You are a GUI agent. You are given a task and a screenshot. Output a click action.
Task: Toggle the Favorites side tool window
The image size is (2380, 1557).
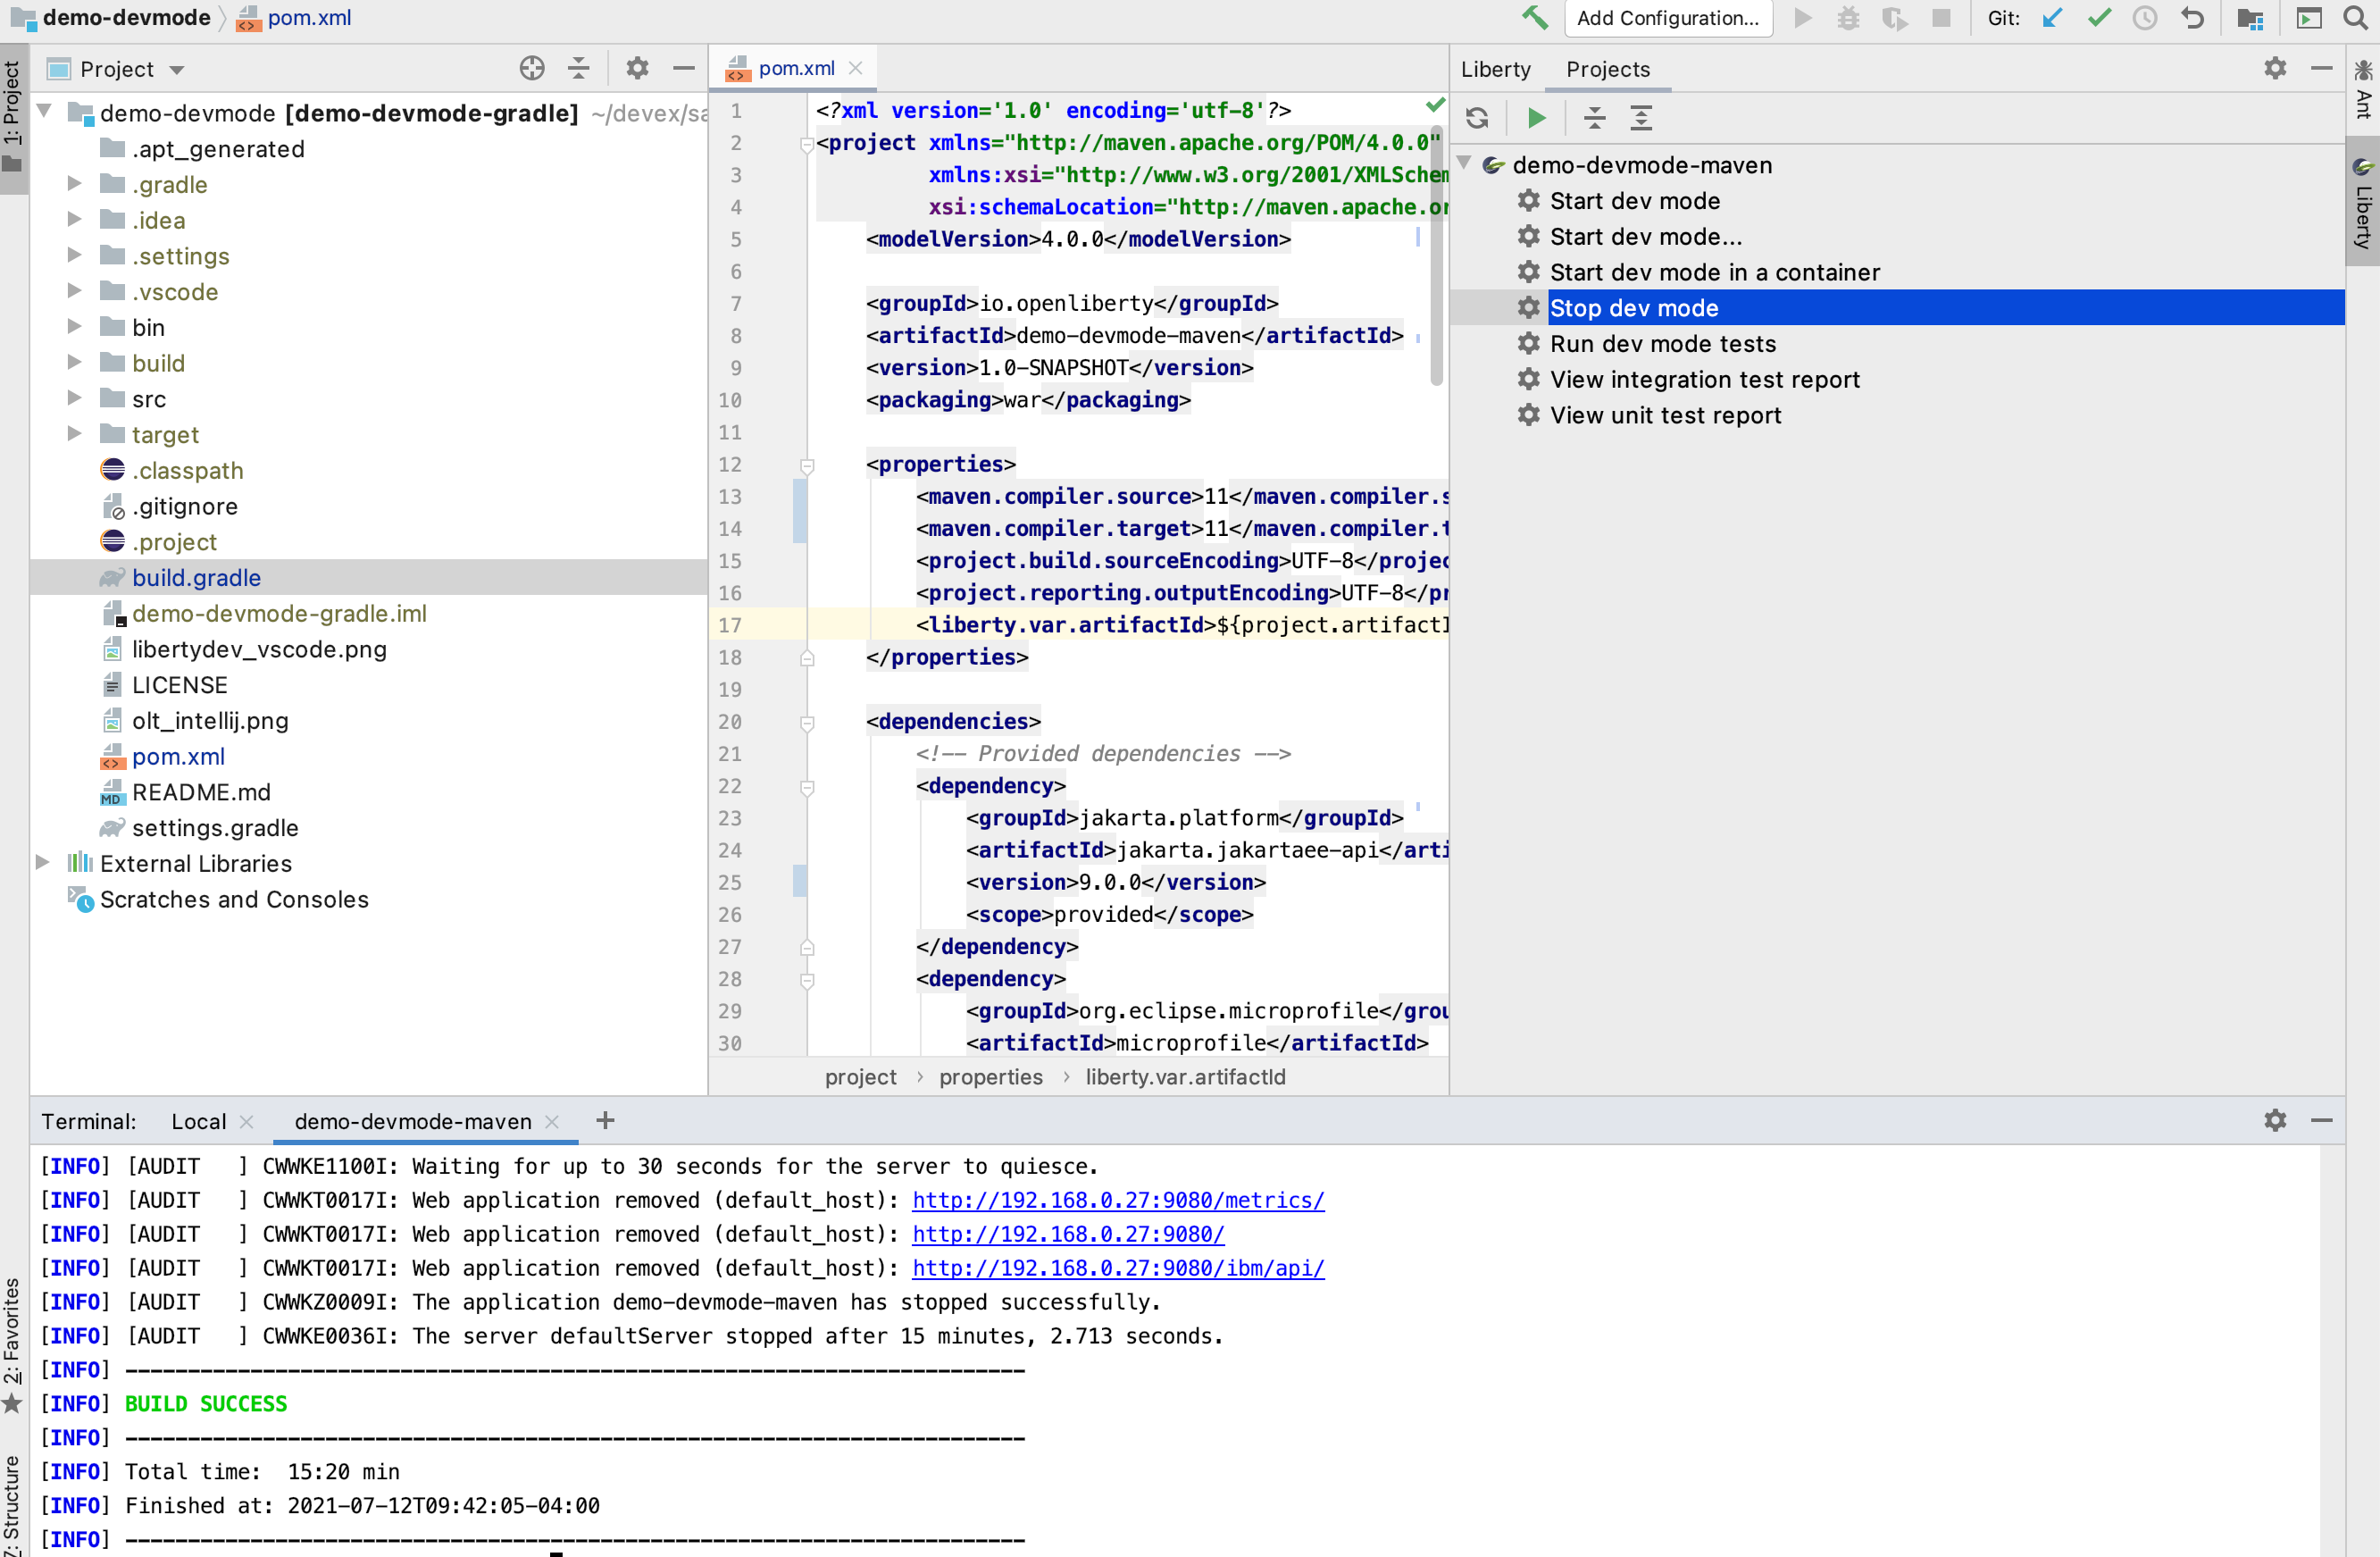click(x=13, y=1345)
